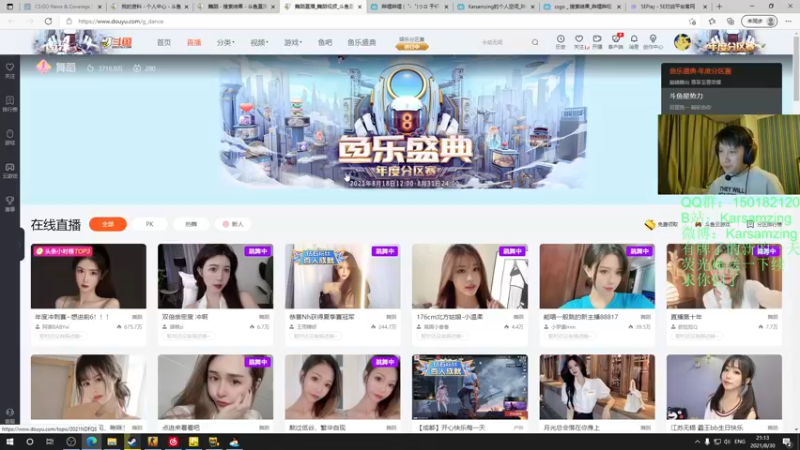The height and width of the screenshot is (450, 800).
Task: Select the PK filter pill
Action: (149, 224)
